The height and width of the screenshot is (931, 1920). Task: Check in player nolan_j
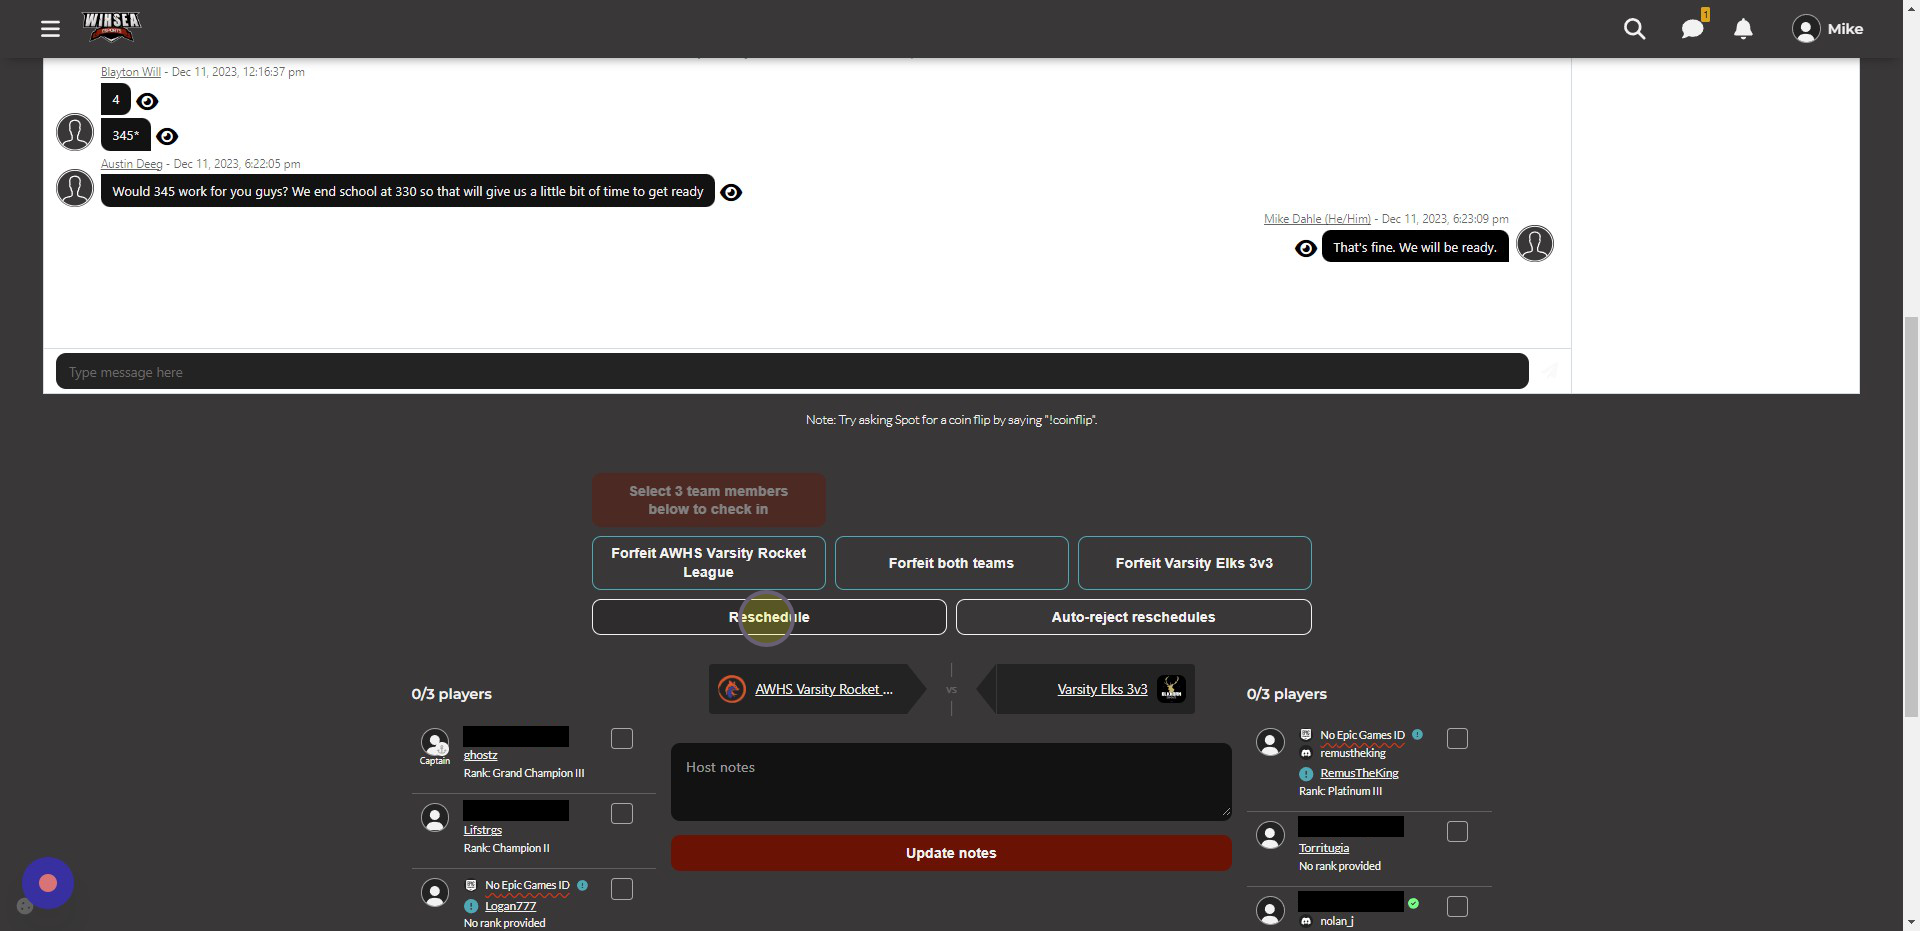pyautogui.click(x=1458, y=907)
